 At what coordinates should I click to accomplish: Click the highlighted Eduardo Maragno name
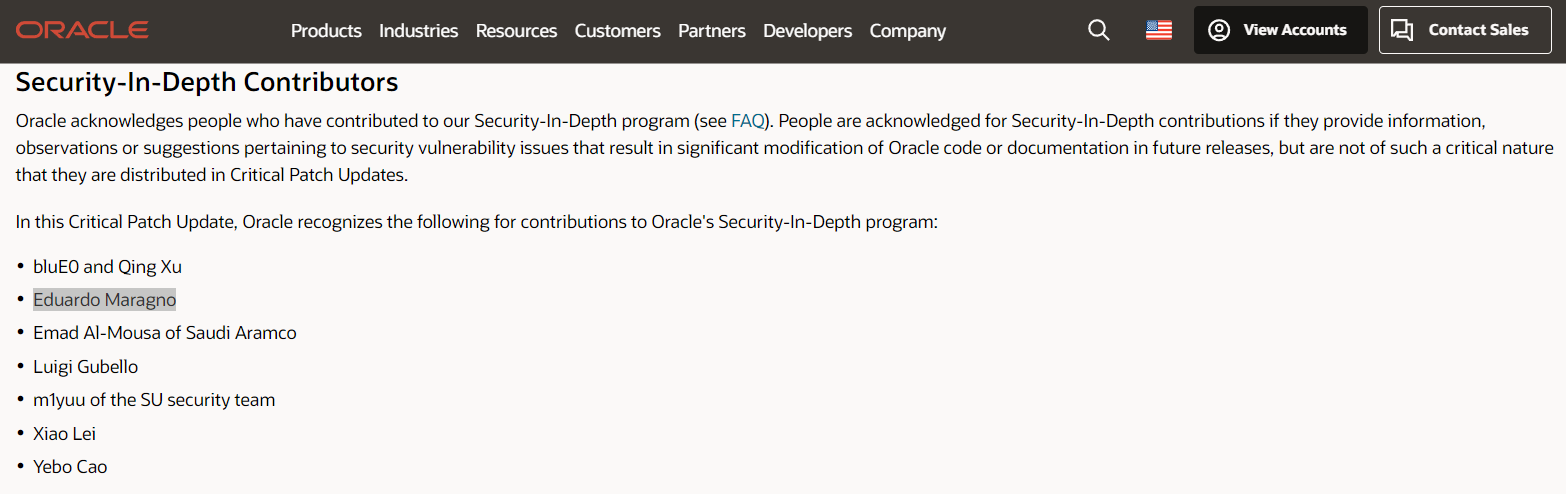click(104, 300)
